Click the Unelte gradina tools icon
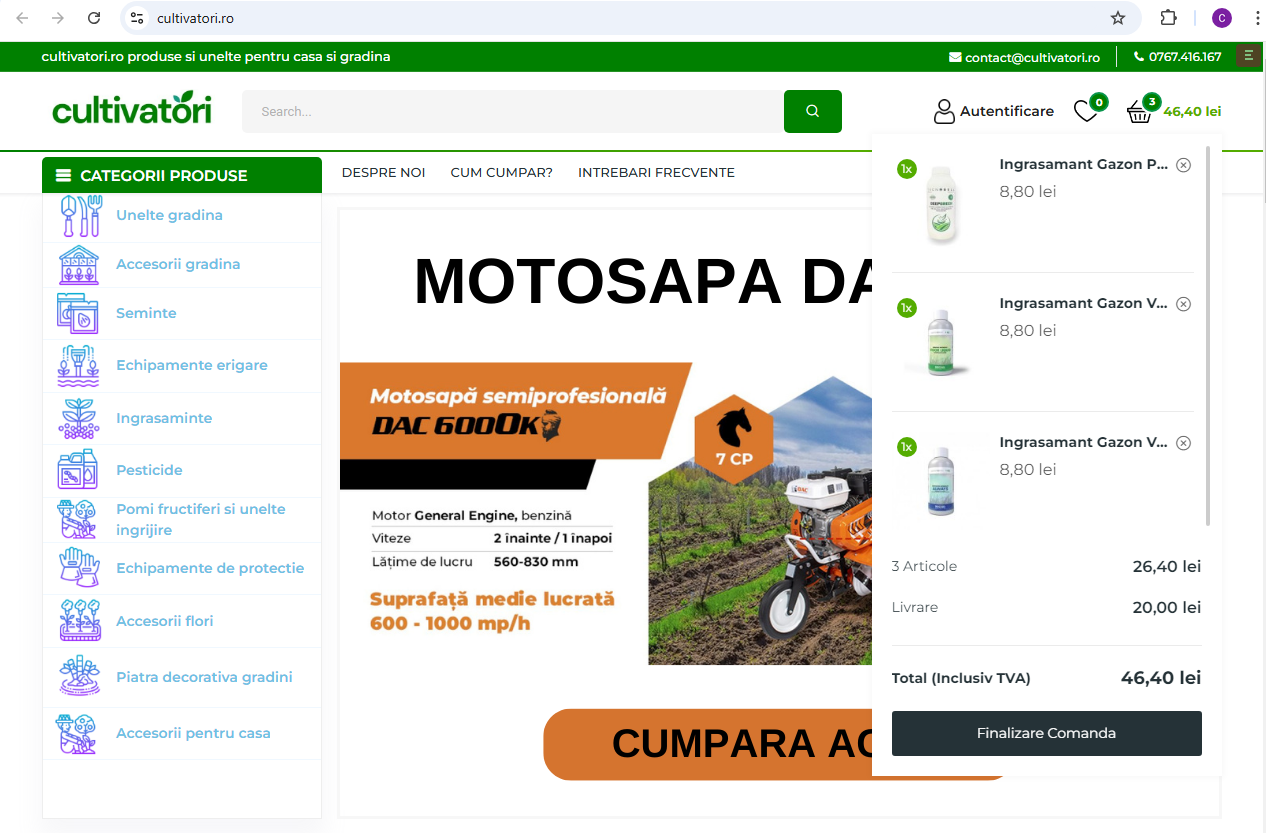Image resolution: width=1266 pixels, height=833 pixels. [80, 216]
